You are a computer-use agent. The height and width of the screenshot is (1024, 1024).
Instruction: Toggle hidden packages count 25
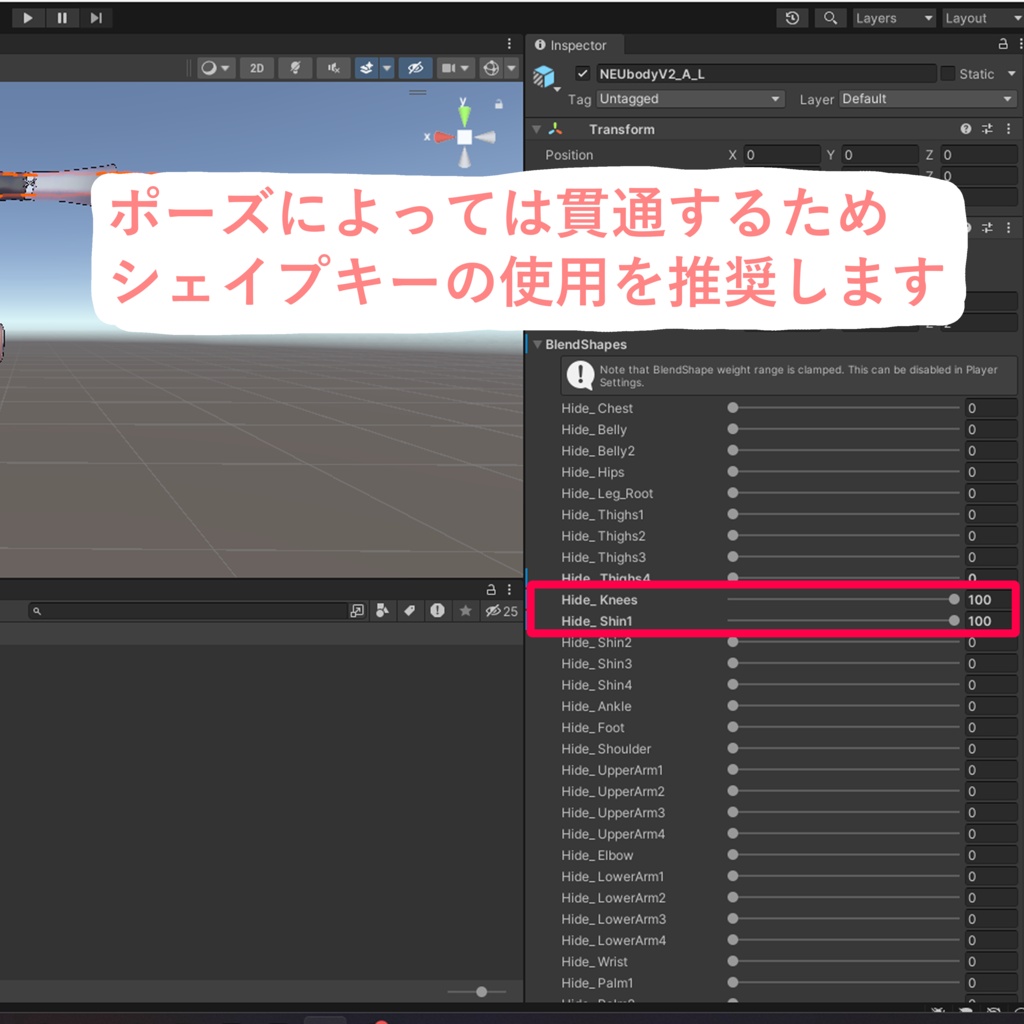tap(502, 611)
